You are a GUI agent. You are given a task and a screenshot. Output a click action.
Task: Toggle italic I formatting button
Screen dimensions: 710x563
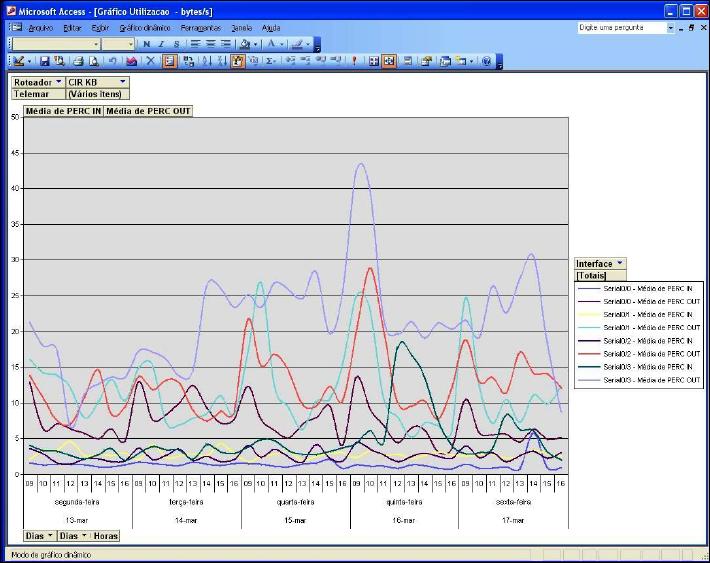(x=161, y=44)
